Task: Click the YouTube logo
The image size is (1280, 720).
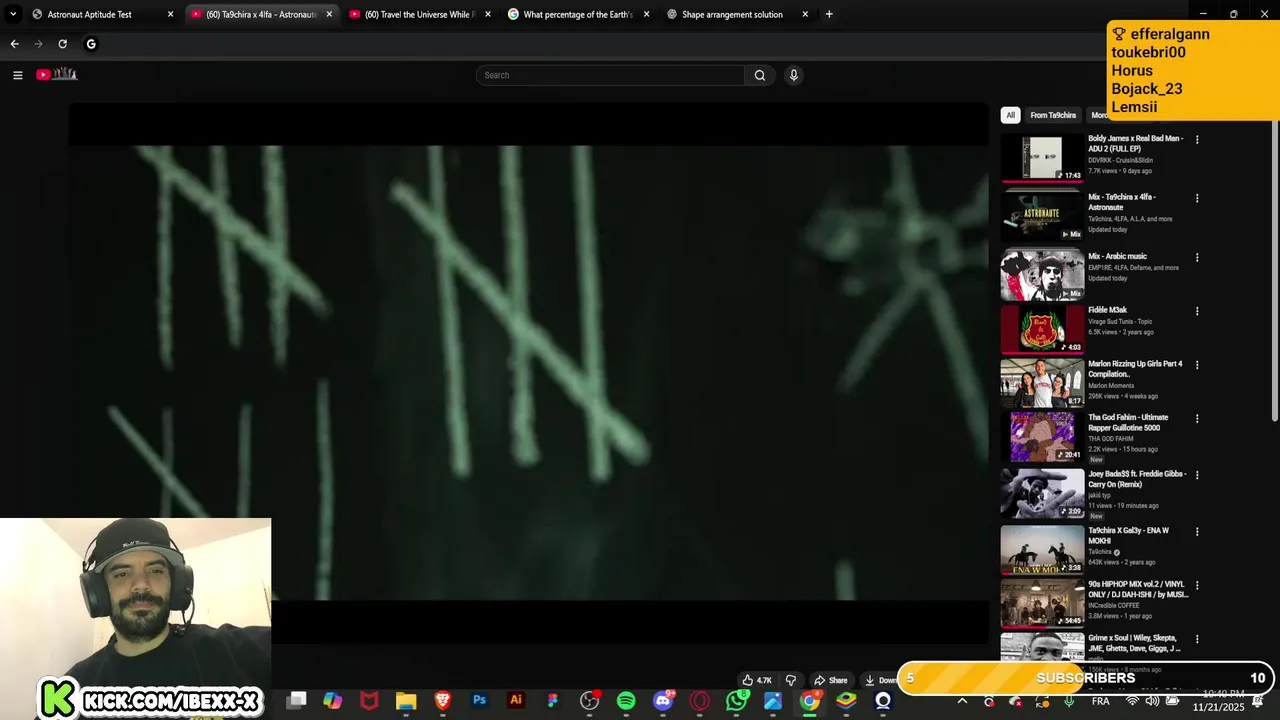Action: point(57,74)
